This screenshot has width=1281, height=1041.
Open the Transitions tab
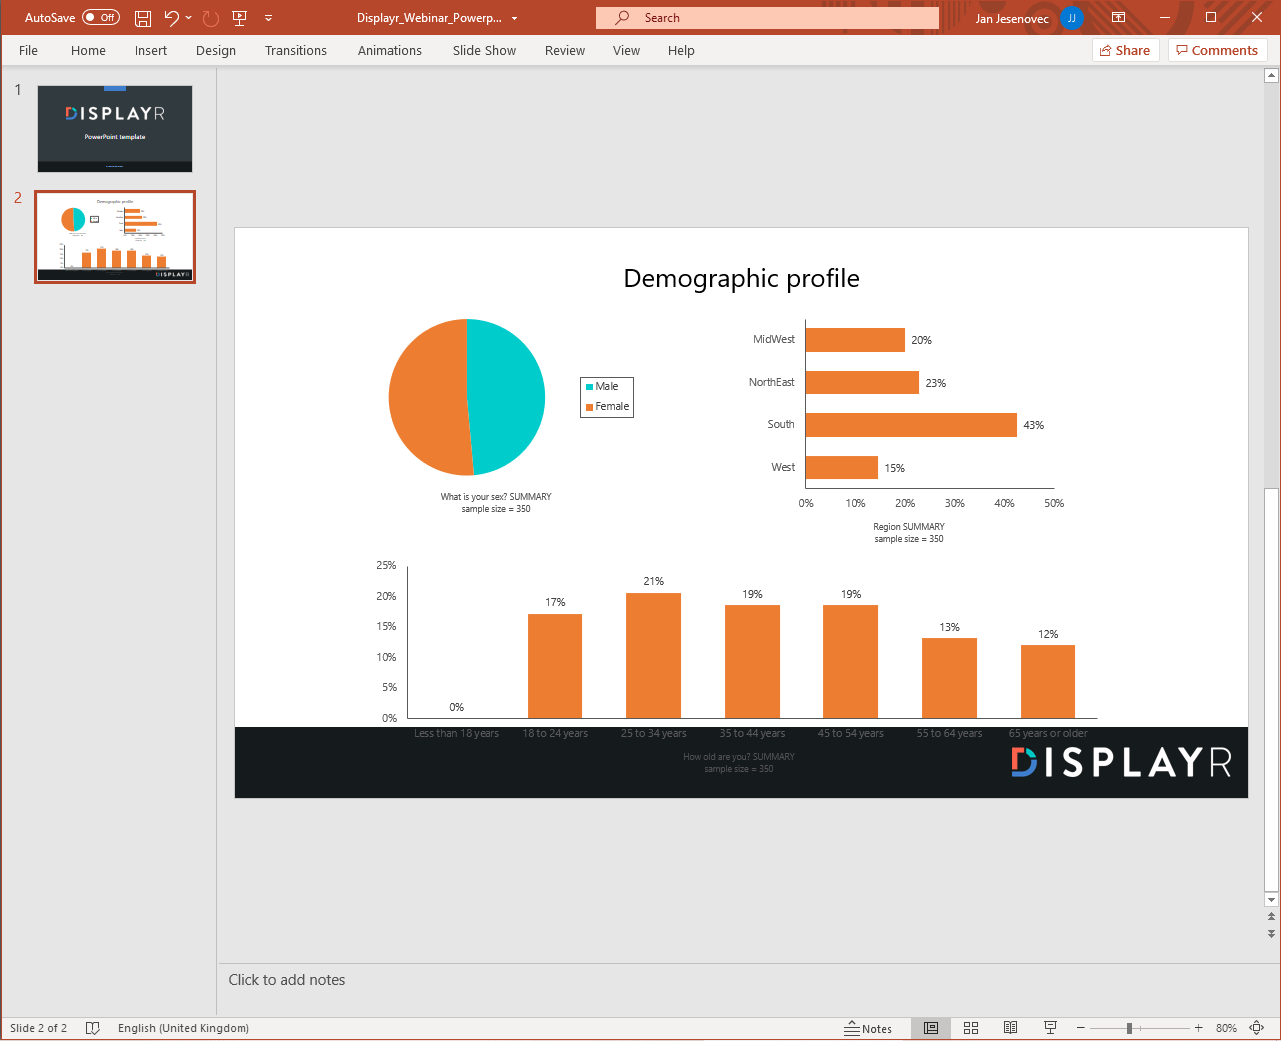(x=295, y=51)
